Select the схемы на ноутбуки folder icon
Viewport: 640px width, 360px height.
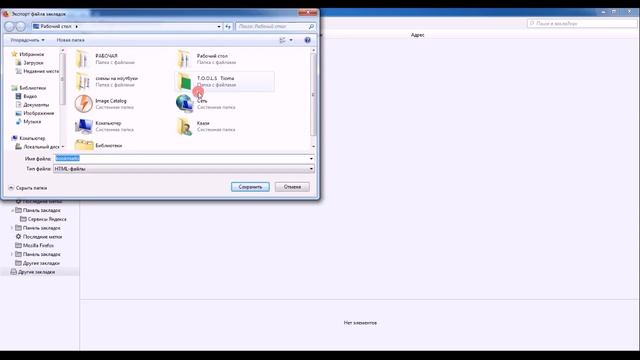83,82
